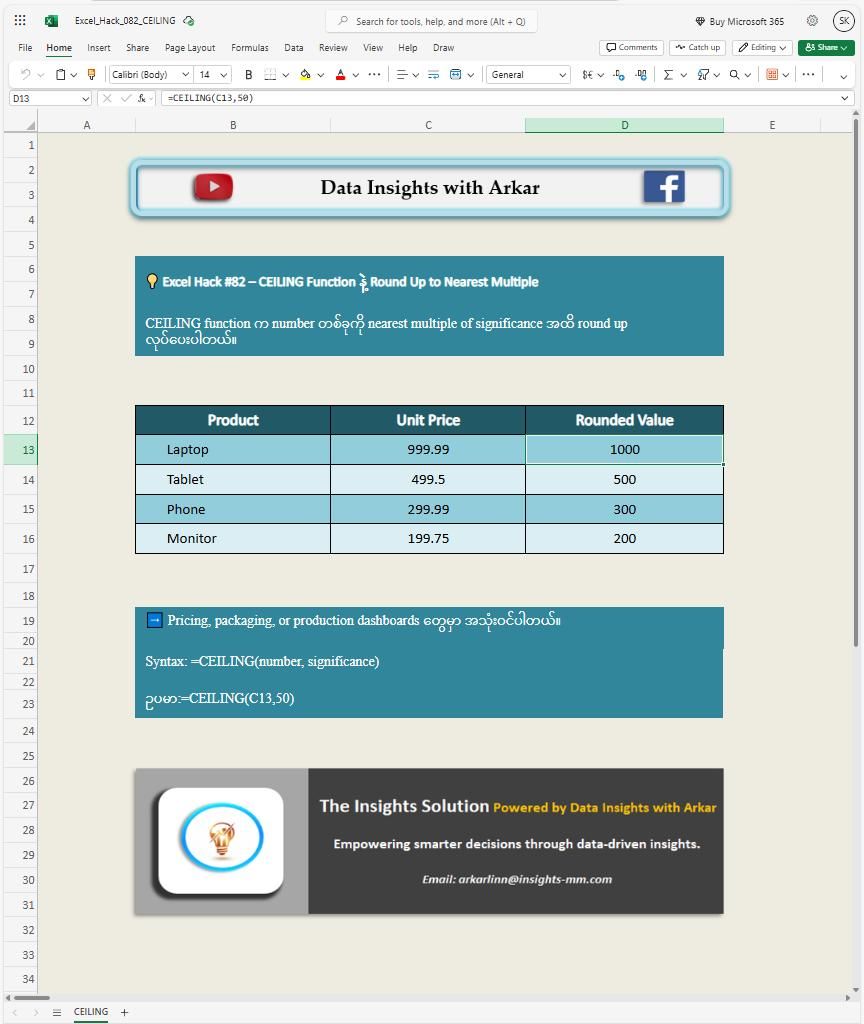The width and height of the screenshot is (864, 1024).
Task: Expand the font name Calibri dropdown
Action: [x=185, y=74]
